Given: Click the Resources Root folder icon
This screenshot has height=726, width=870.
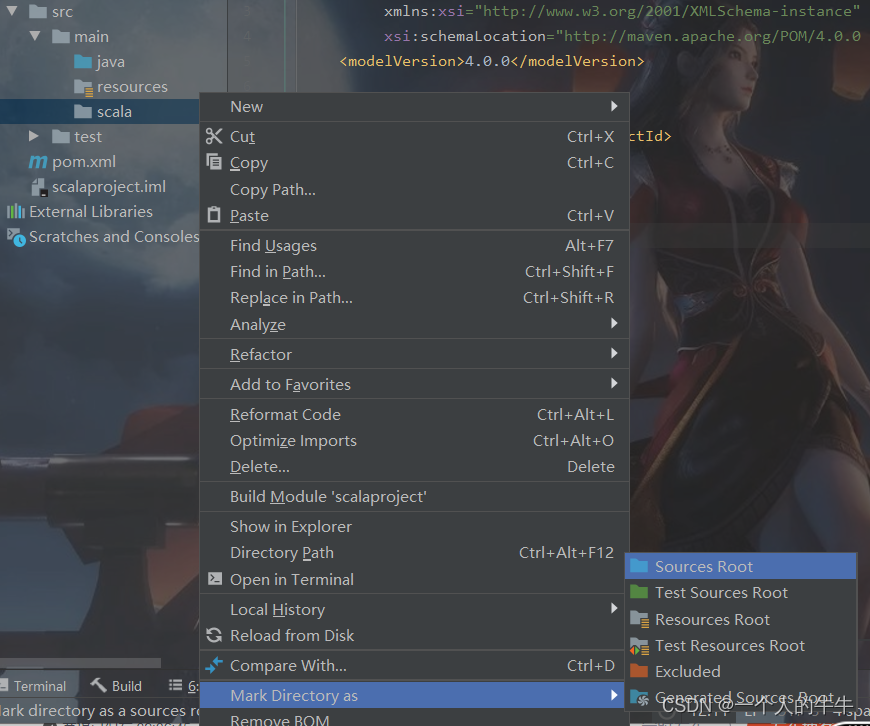Looking at the screenshot, I should [640, 619].
